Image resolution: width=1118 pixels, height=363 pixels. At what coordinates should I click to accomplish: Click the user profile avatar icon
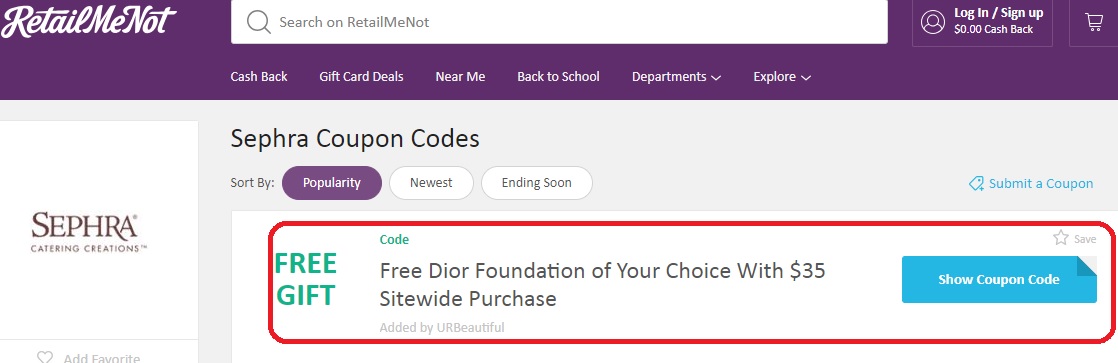click(933, 22)
